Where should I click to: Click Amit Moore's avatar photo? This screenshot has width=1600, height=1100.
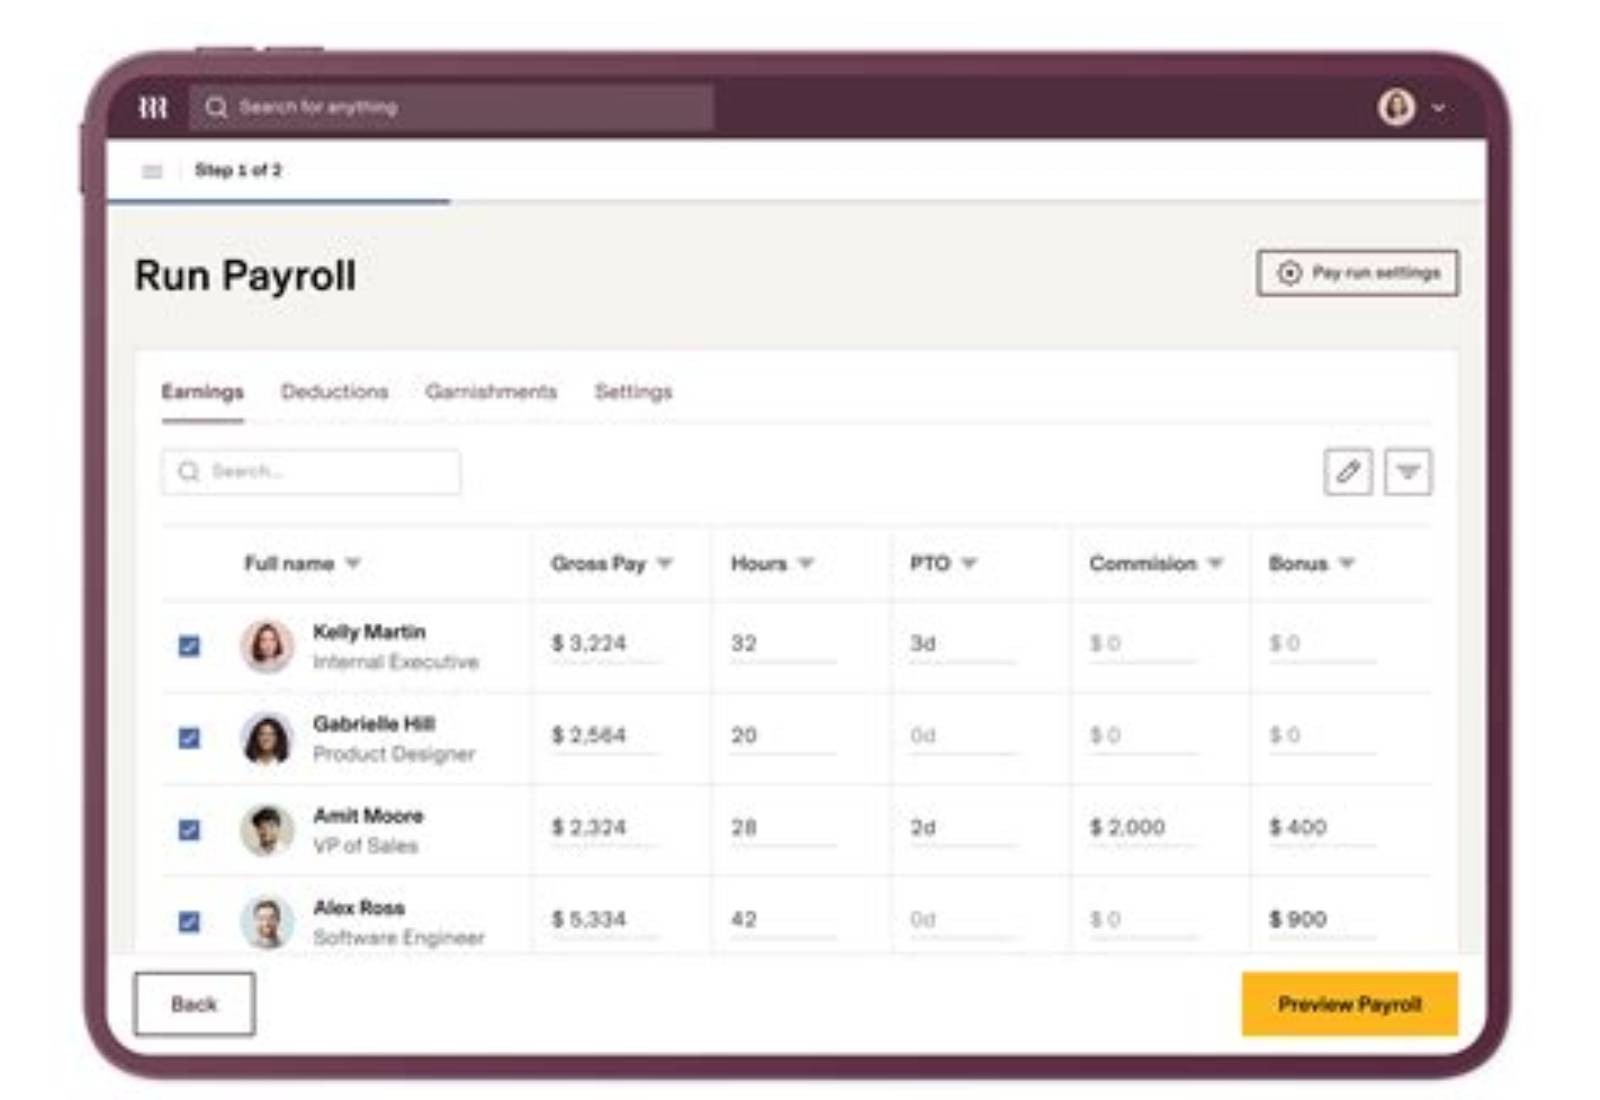pos(267,830)
